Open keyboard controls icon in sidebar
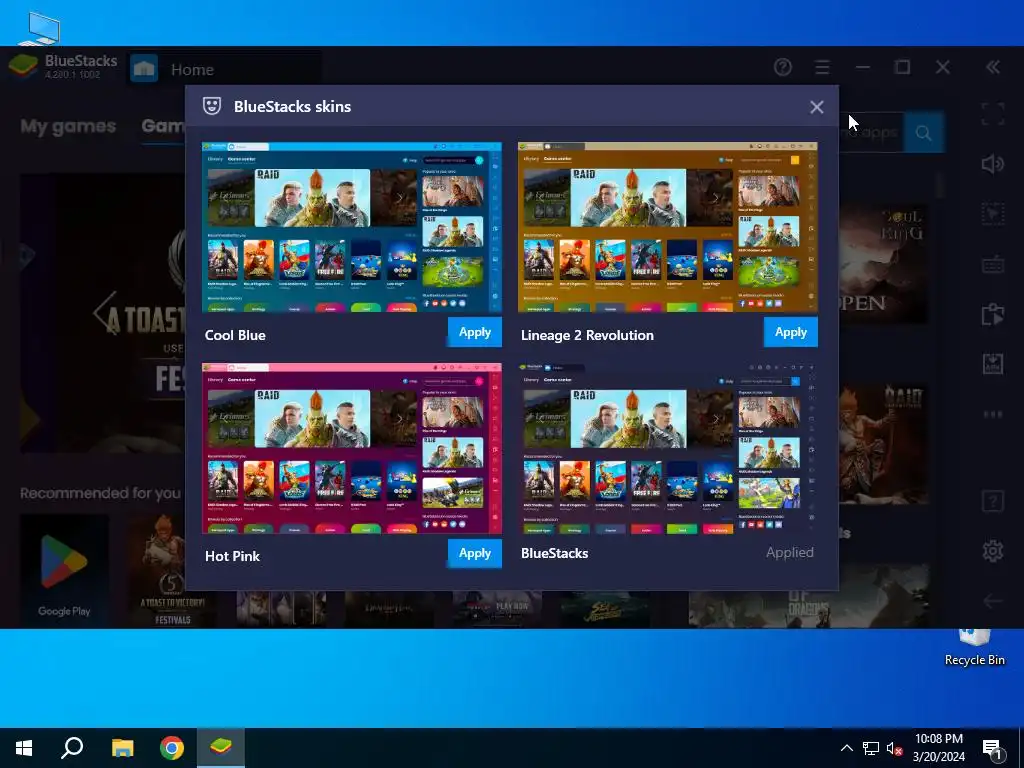 993,264
